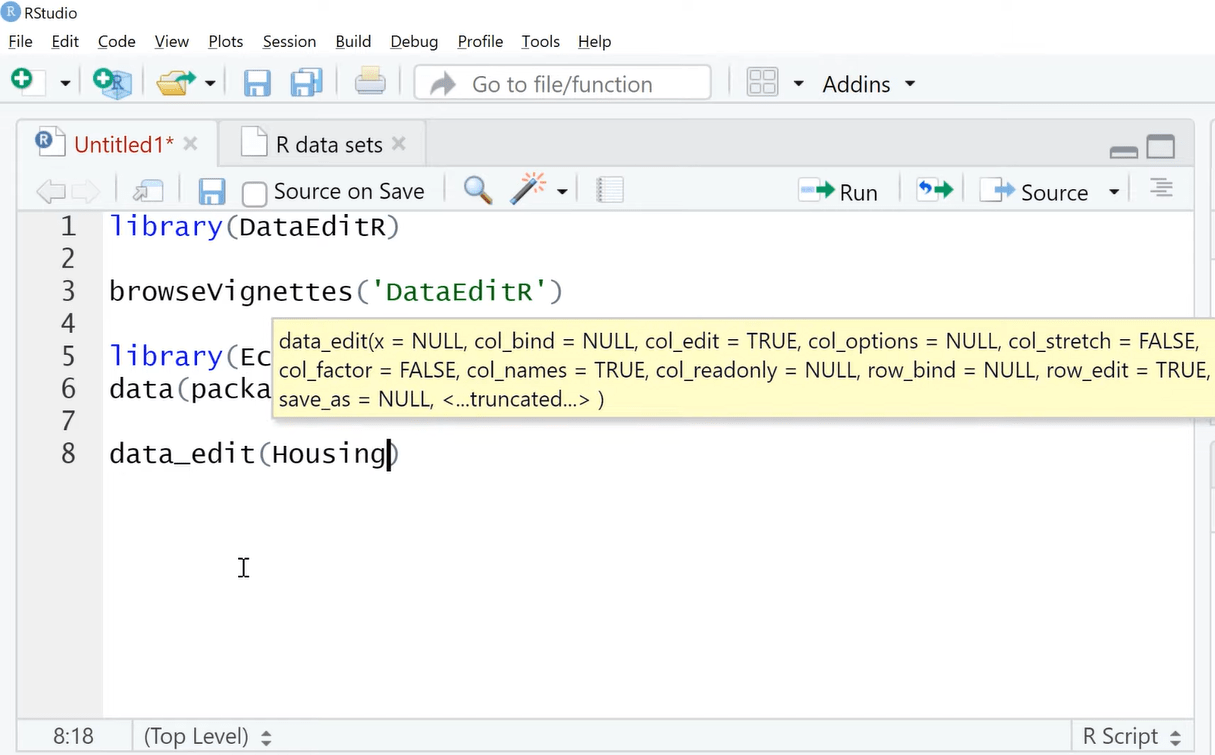Create a new R project icon
Viewport: 1215px width, 755px height.
(x=112, y=82)
